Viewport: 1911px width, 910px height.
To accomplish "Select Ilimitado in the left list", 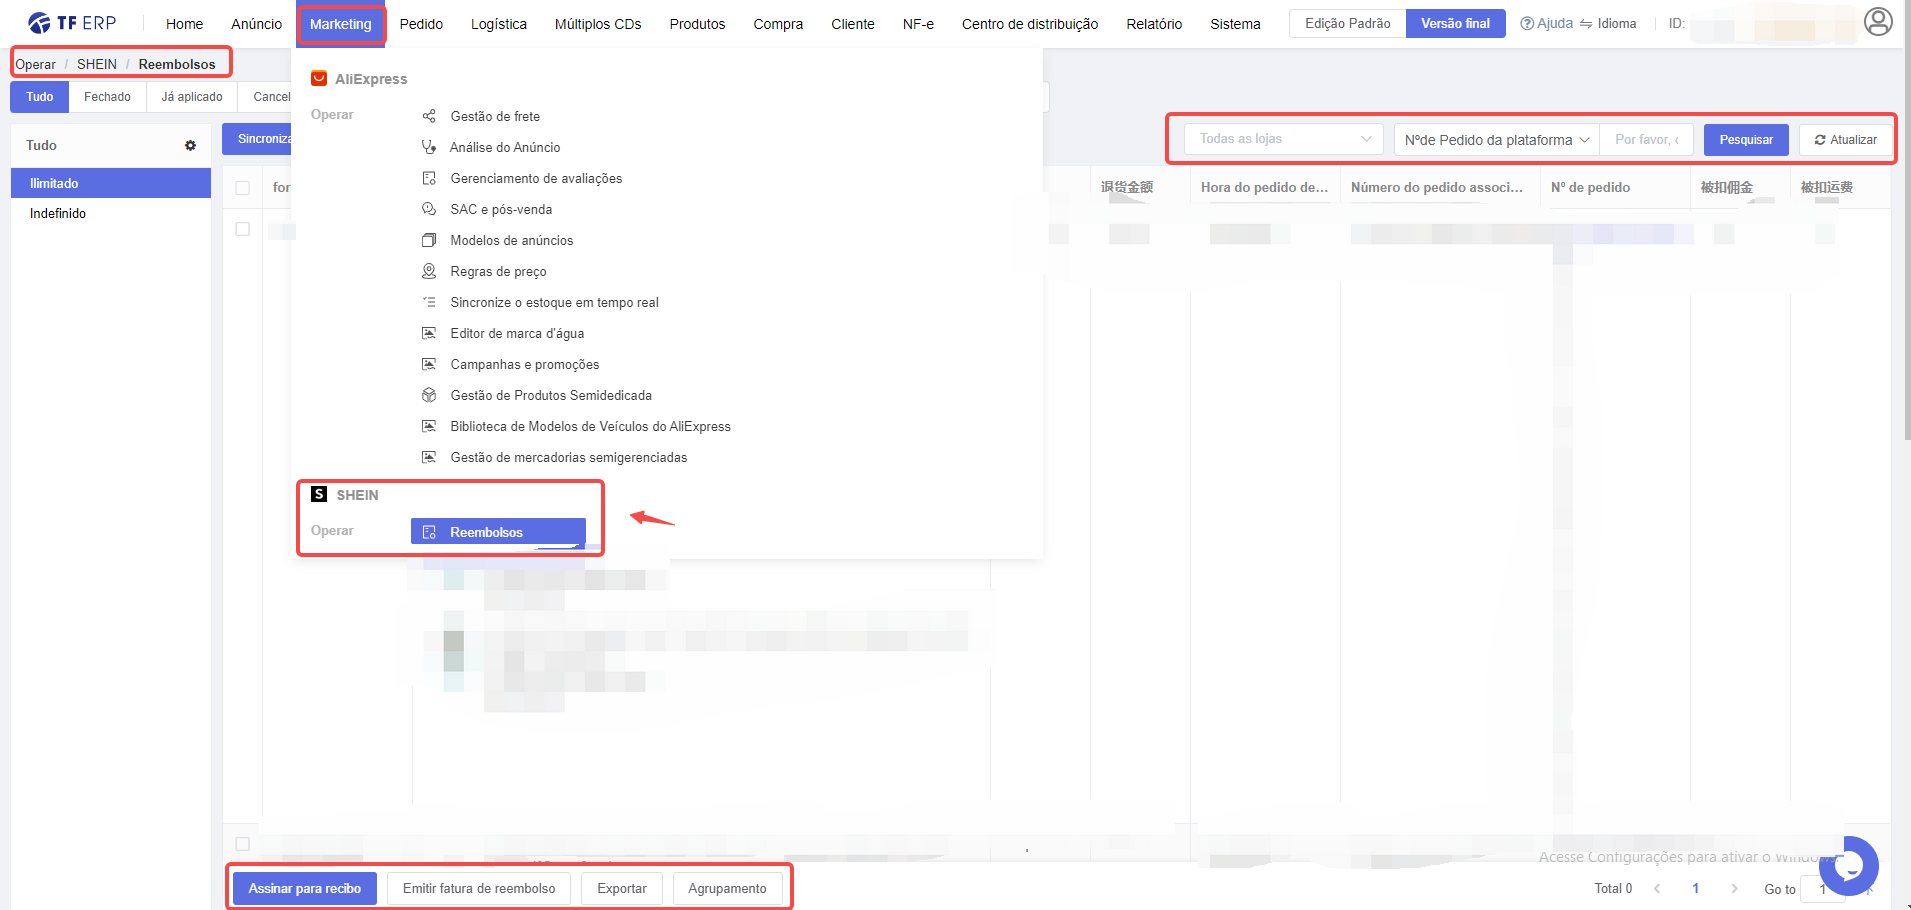I will pos(111,183).
